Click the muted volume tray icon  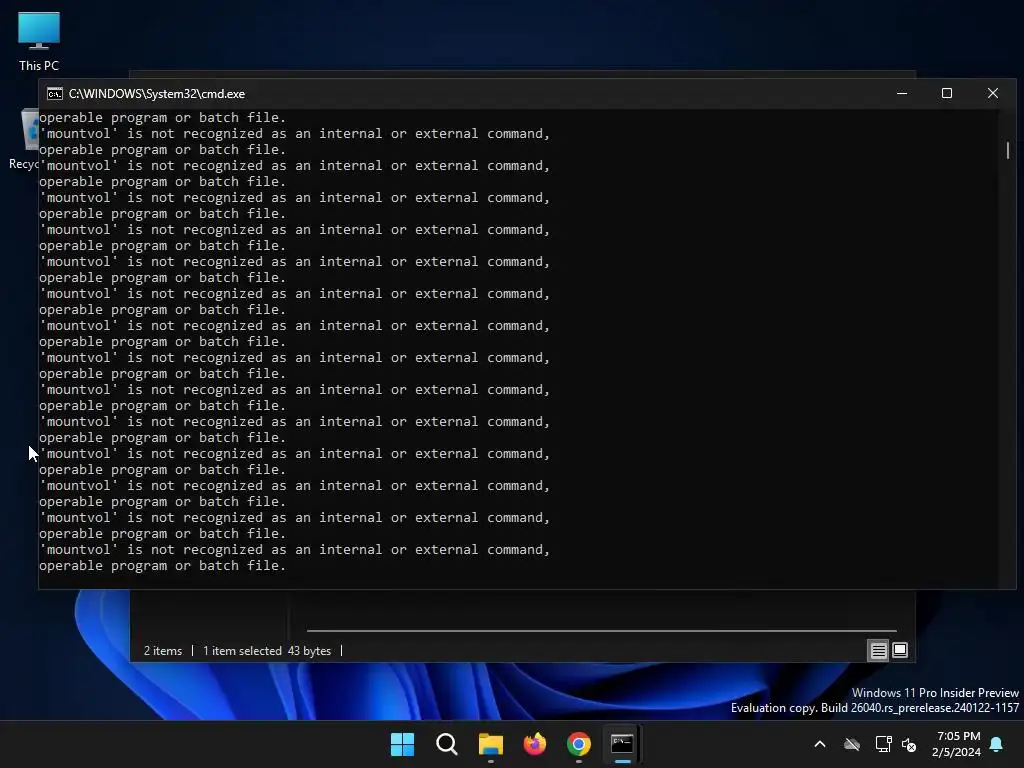pyautogui.click(x=908, y=744)
